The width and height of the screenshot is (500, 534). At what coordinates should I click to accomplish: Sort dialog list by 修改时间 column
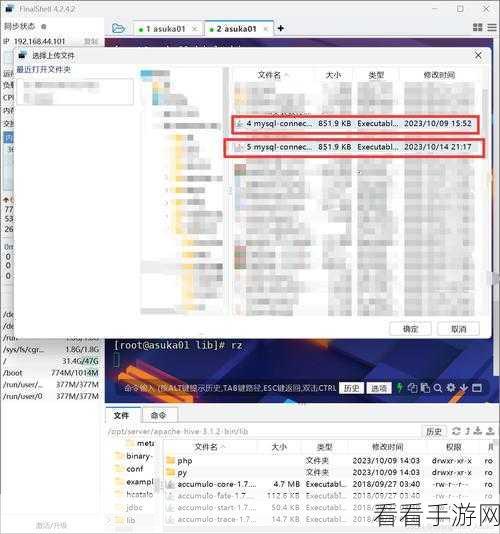coord(439,75)
